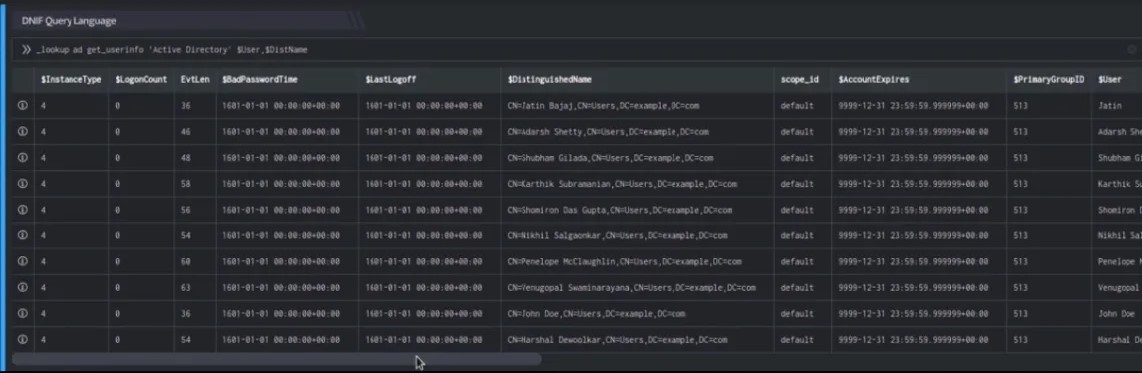Click scope_id 'default' in Jatin Bajaj row

(797, 106)
